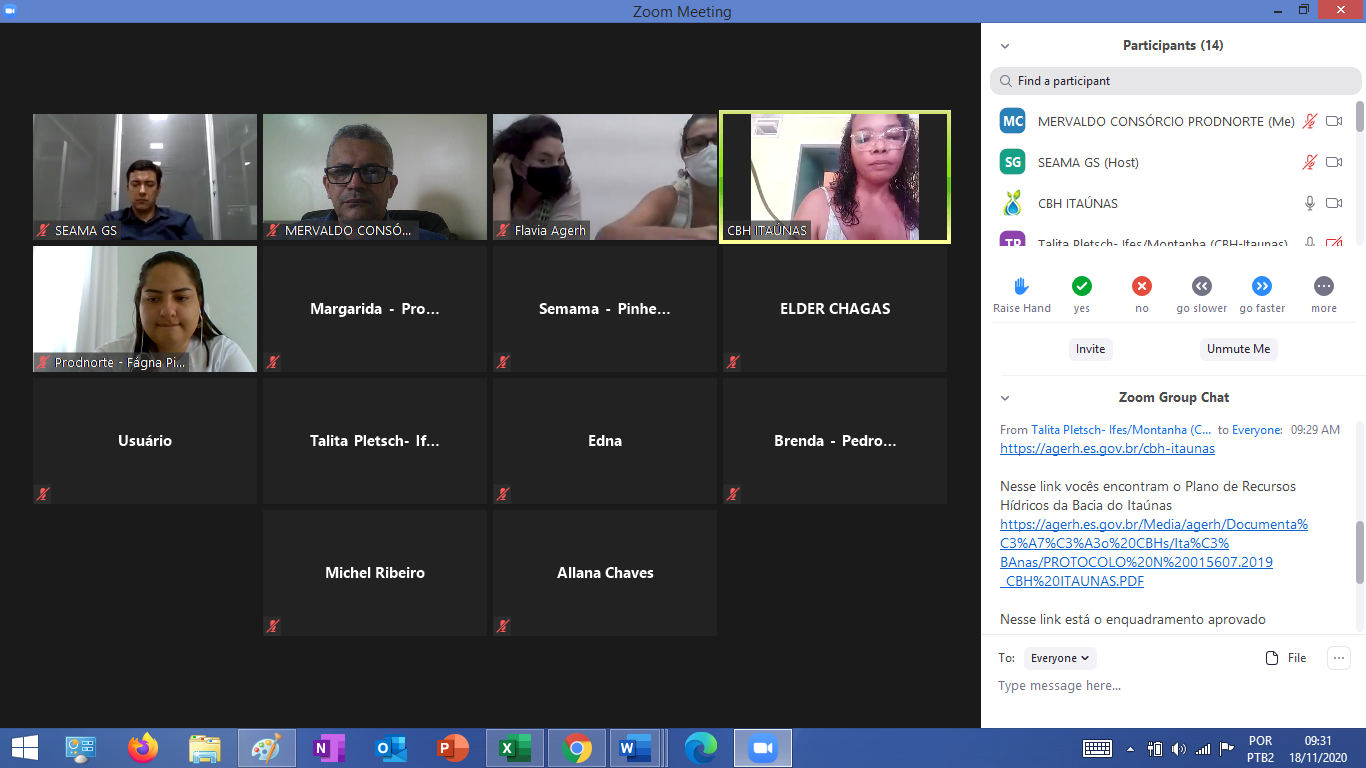The height and width of the screenshot is (768, 1366).
Task: Open the more reactions icon
Action: pos(1324,286)
